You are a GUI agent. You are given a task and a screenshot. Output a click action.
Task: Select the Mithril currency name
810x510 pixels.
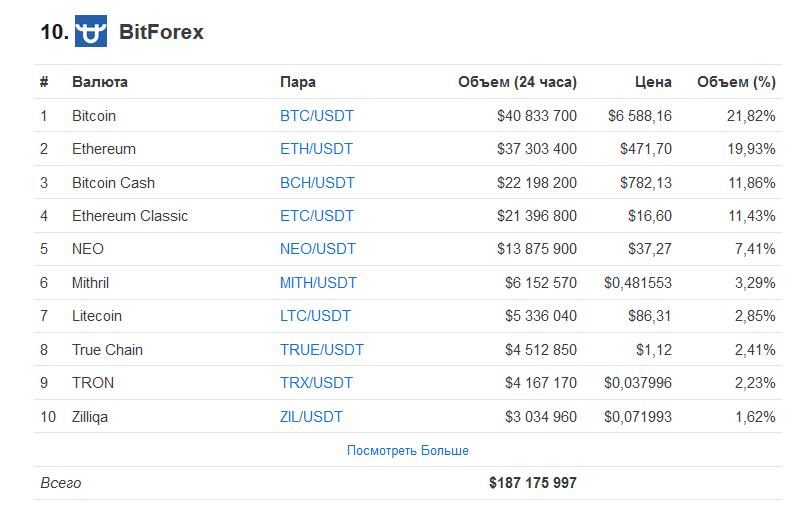(90, 283)
